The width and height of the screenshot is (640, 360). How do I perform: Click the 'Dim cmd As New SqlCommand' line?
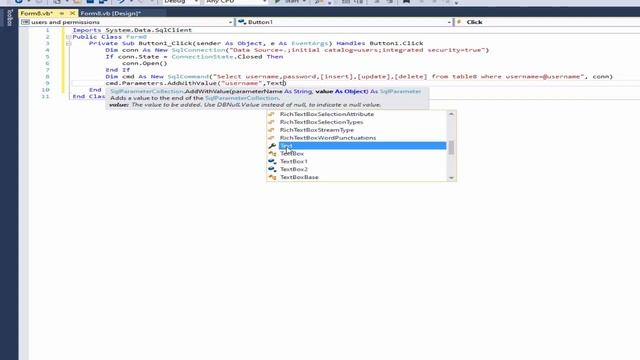pyautogui.click(x=359, y=77)
